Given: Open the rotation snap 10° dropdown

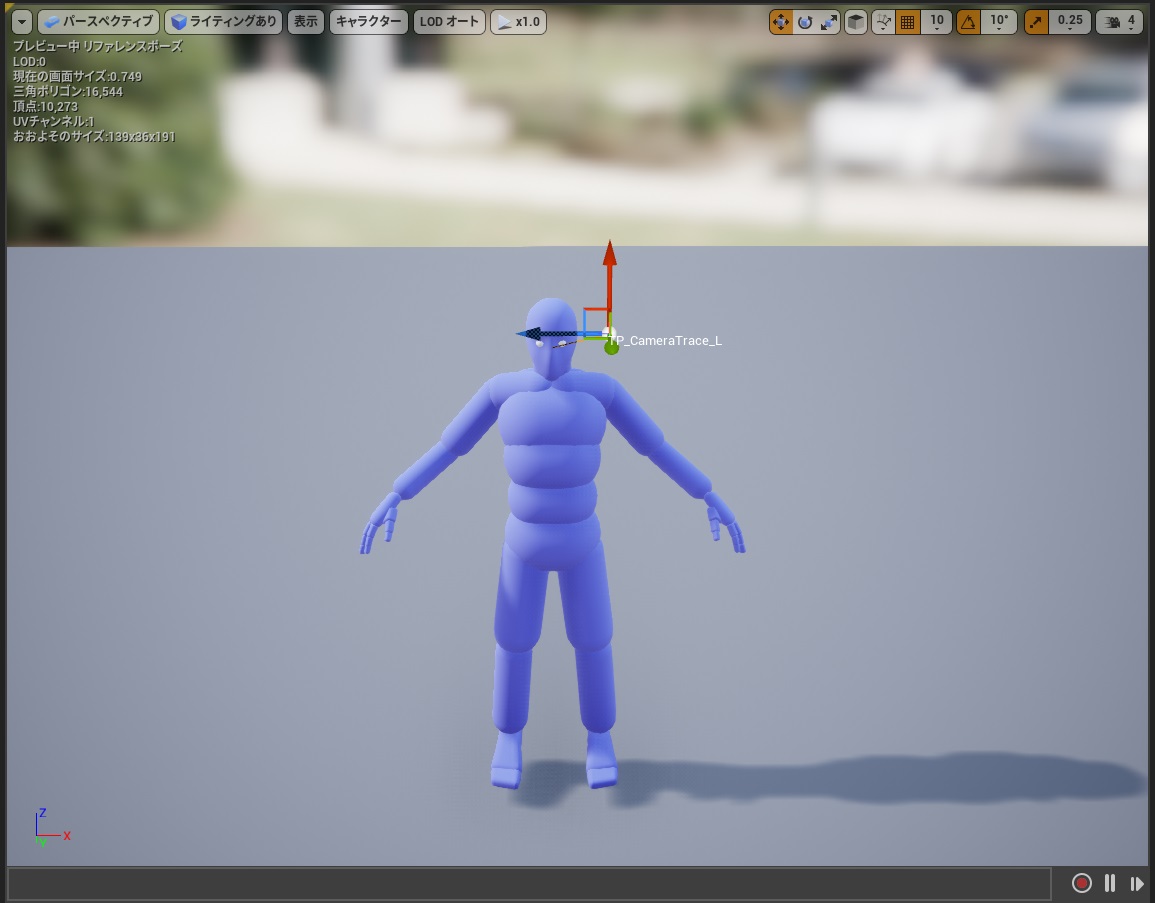Looking at the screenshot, I should [x=999, y=22].
